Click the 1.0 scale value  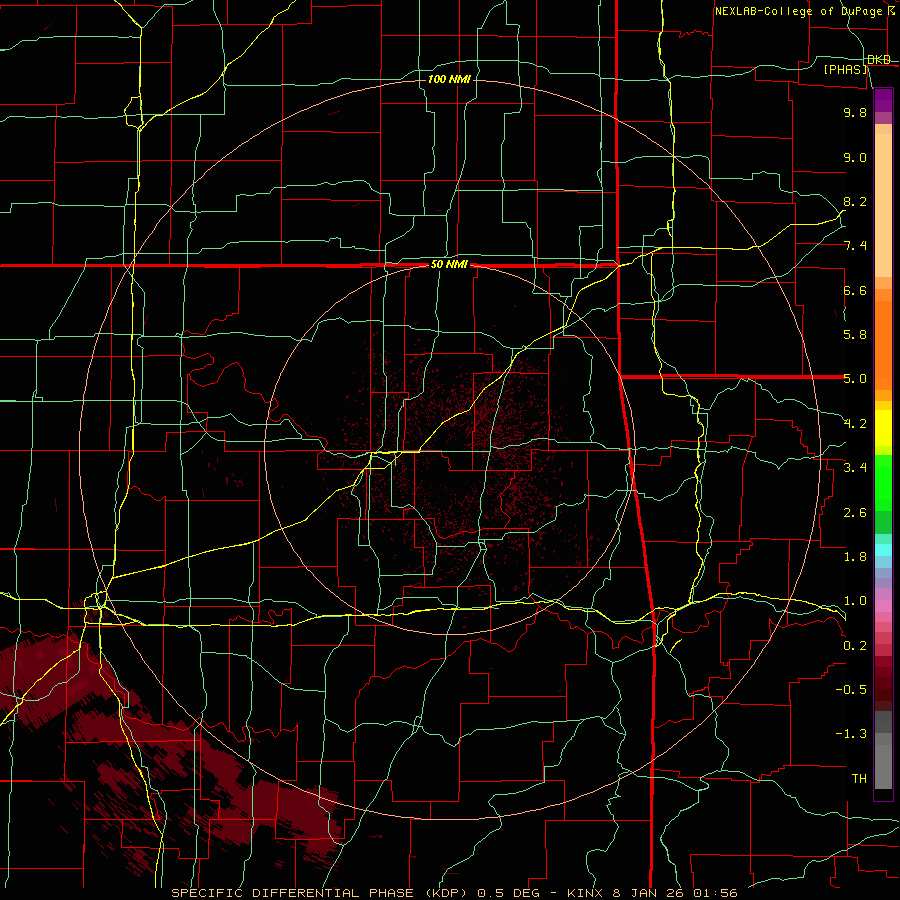[x=855, y=601]
